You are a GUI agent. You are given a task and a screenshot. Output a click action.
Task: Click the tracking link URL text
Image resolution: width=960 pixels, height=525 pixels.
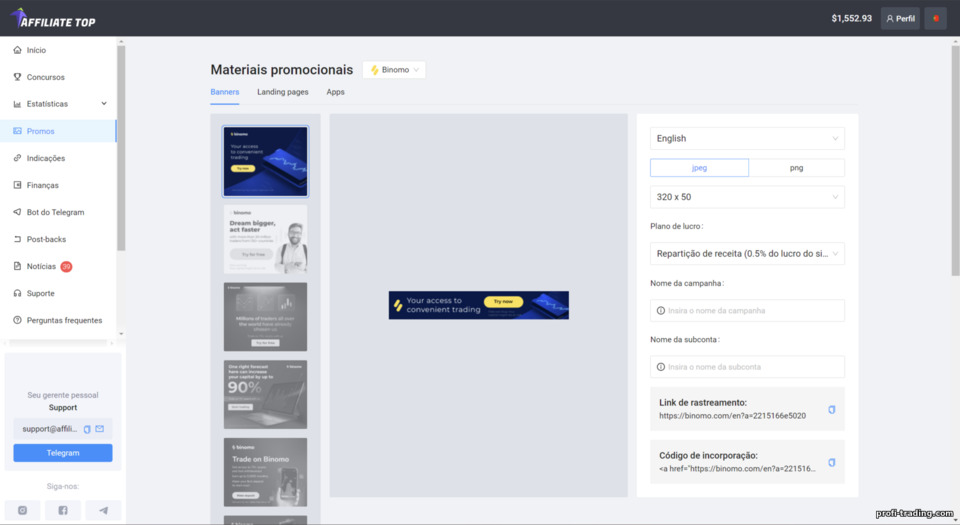732,415
